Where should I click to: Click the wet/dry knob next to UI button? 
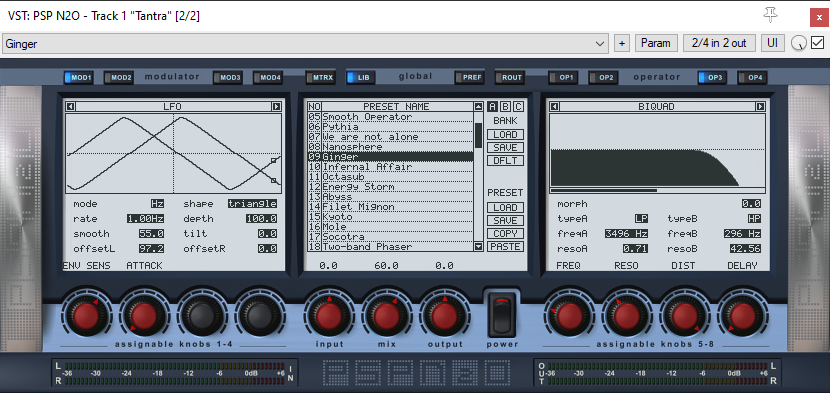[798, 43]
